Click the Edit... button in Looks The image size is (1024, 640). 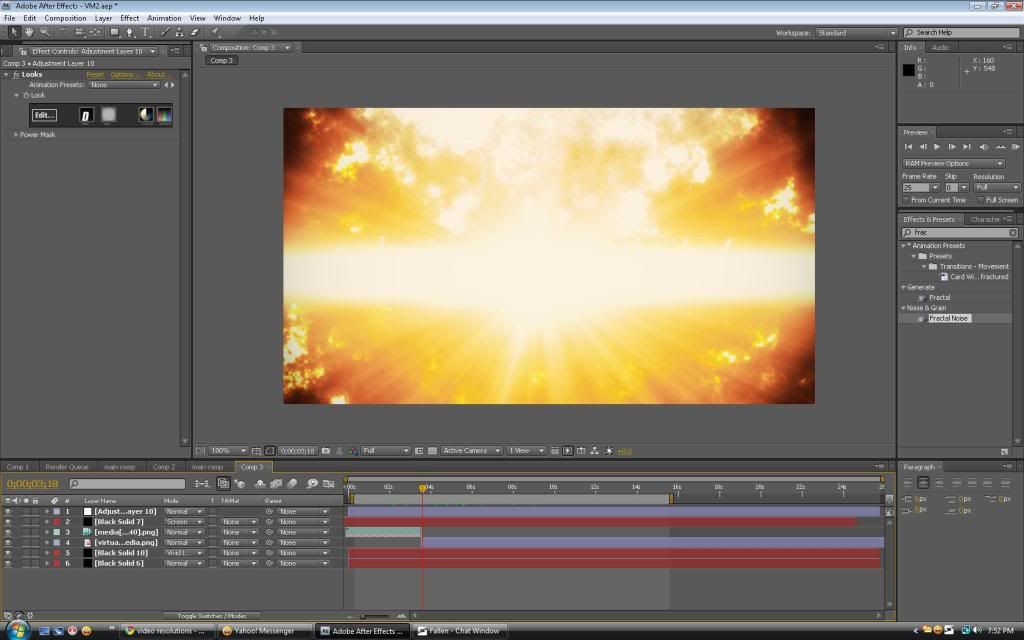(44, 115)
